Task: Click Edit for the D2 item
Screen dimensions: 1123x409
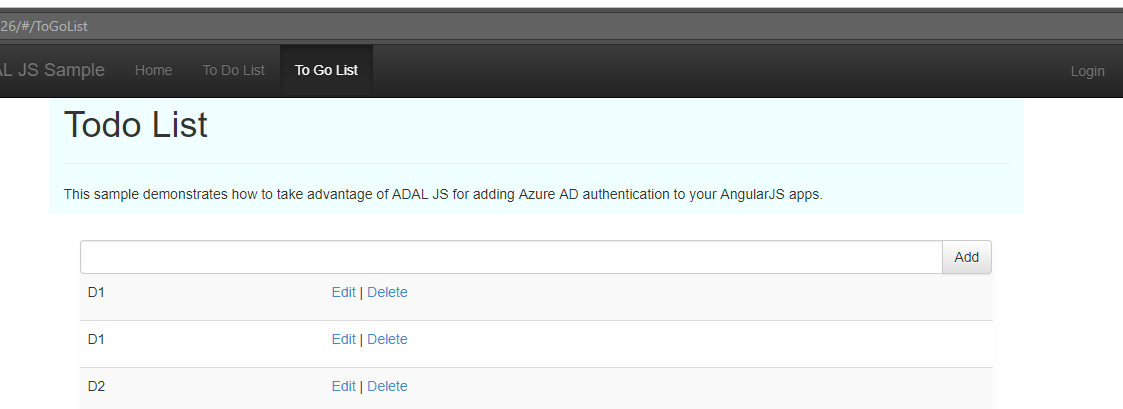Action: click(343, 386)
